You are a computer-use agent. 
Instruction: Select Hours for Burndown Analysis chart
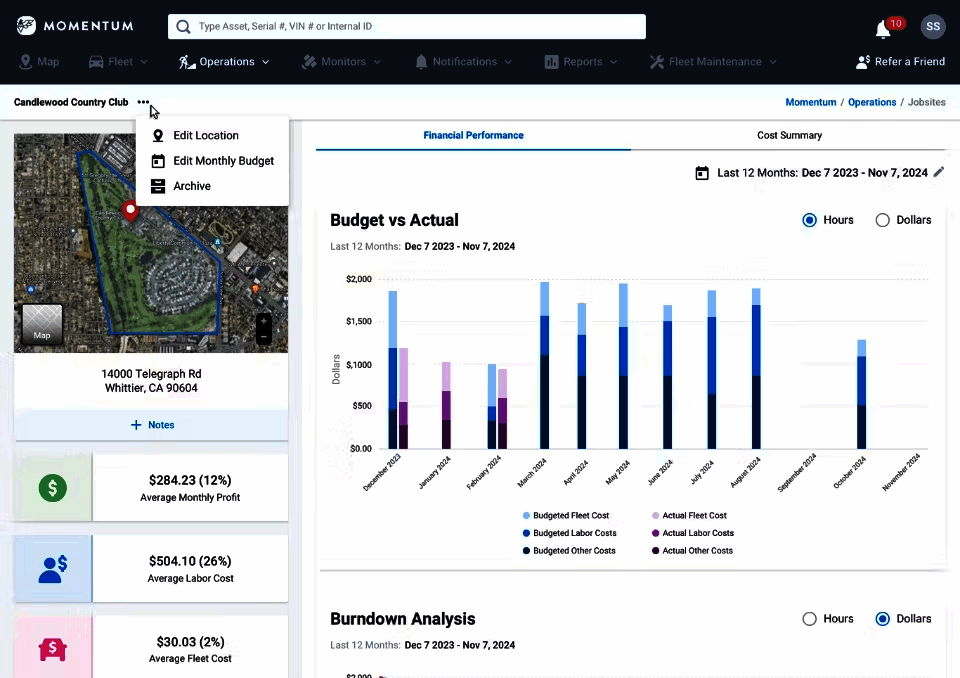[x=809, y=618]
